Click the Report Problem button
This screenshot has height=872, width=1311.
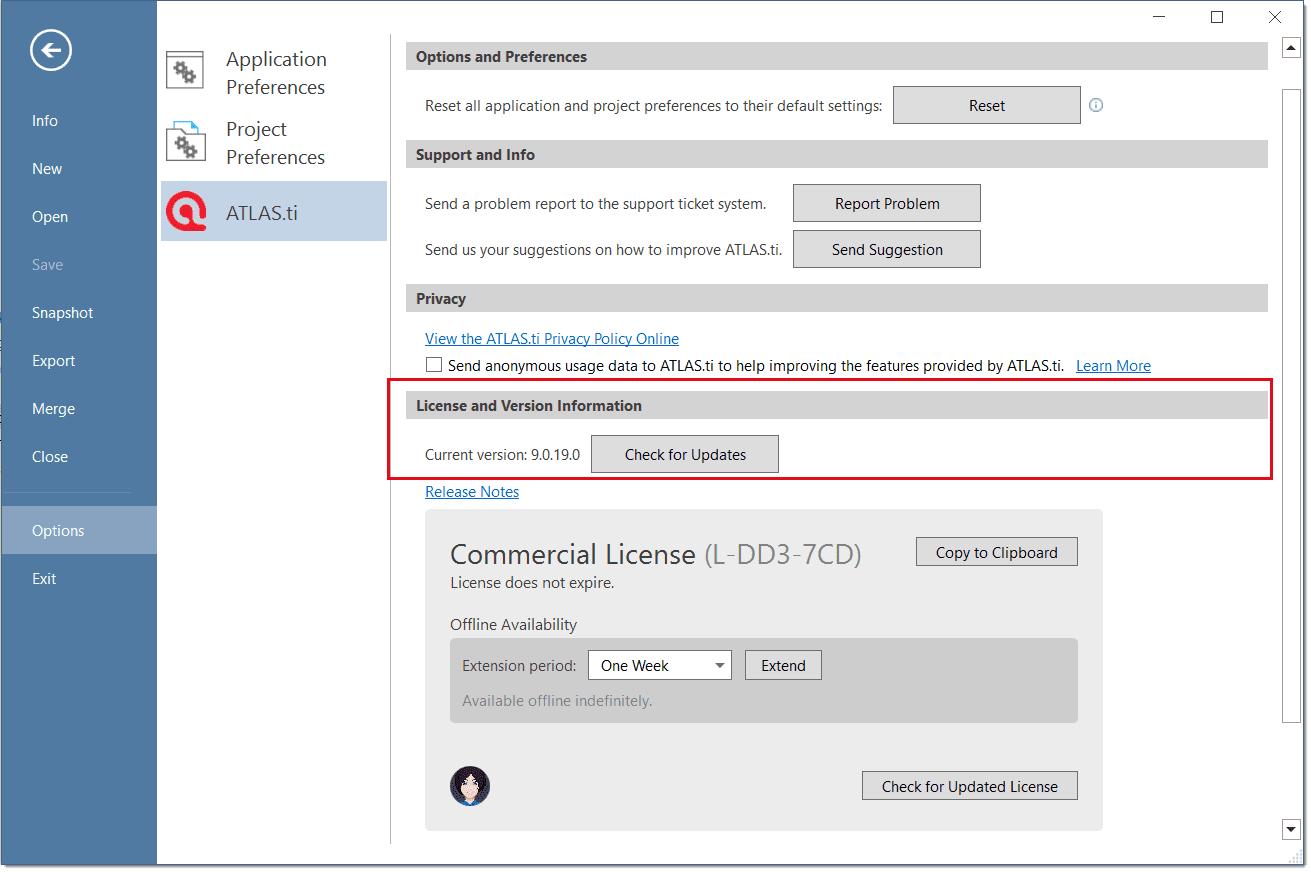click(887, 203)
